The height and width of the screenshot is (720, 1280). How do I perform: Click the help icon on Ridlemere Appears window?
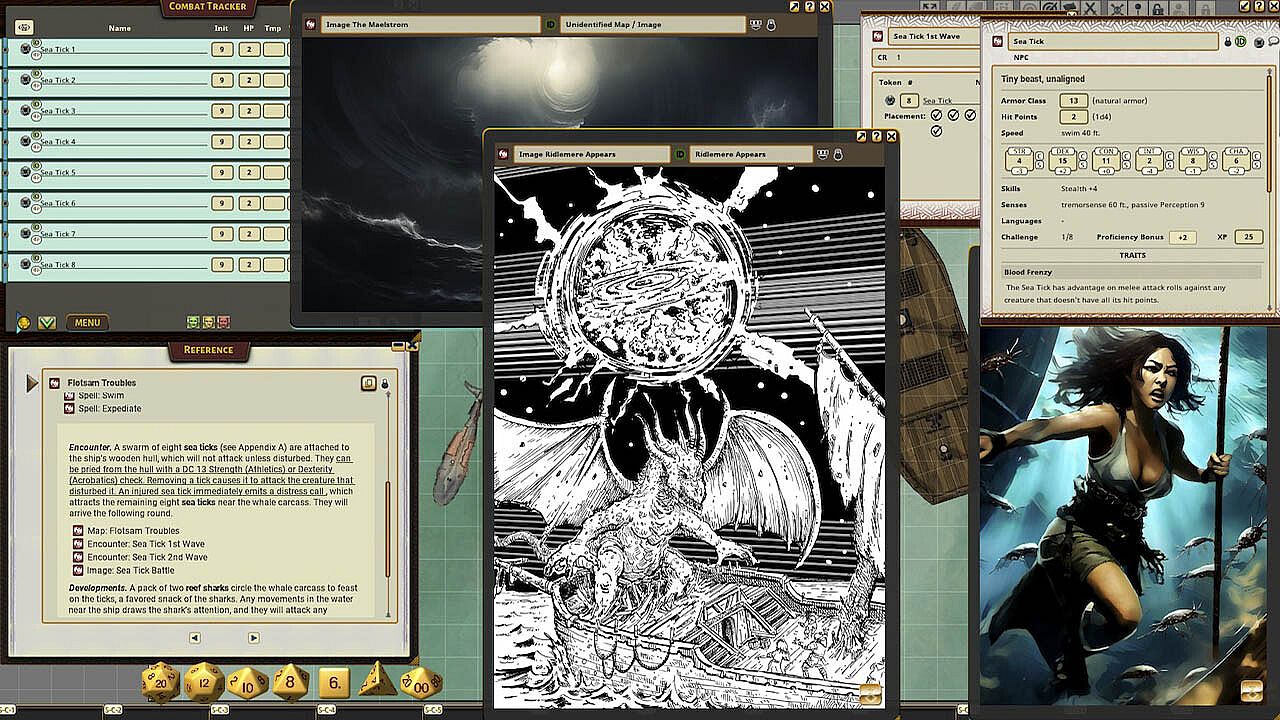pyautogui.click(x=875, y=137)
